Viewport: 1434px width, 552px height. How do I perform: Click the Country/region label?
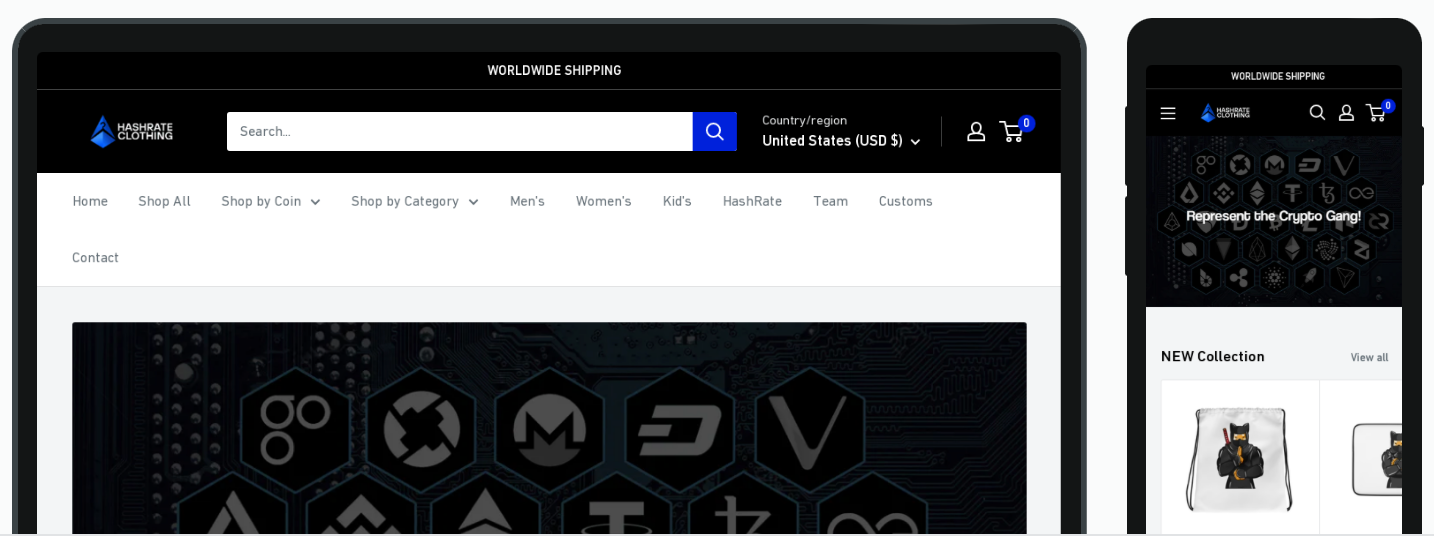804,120
